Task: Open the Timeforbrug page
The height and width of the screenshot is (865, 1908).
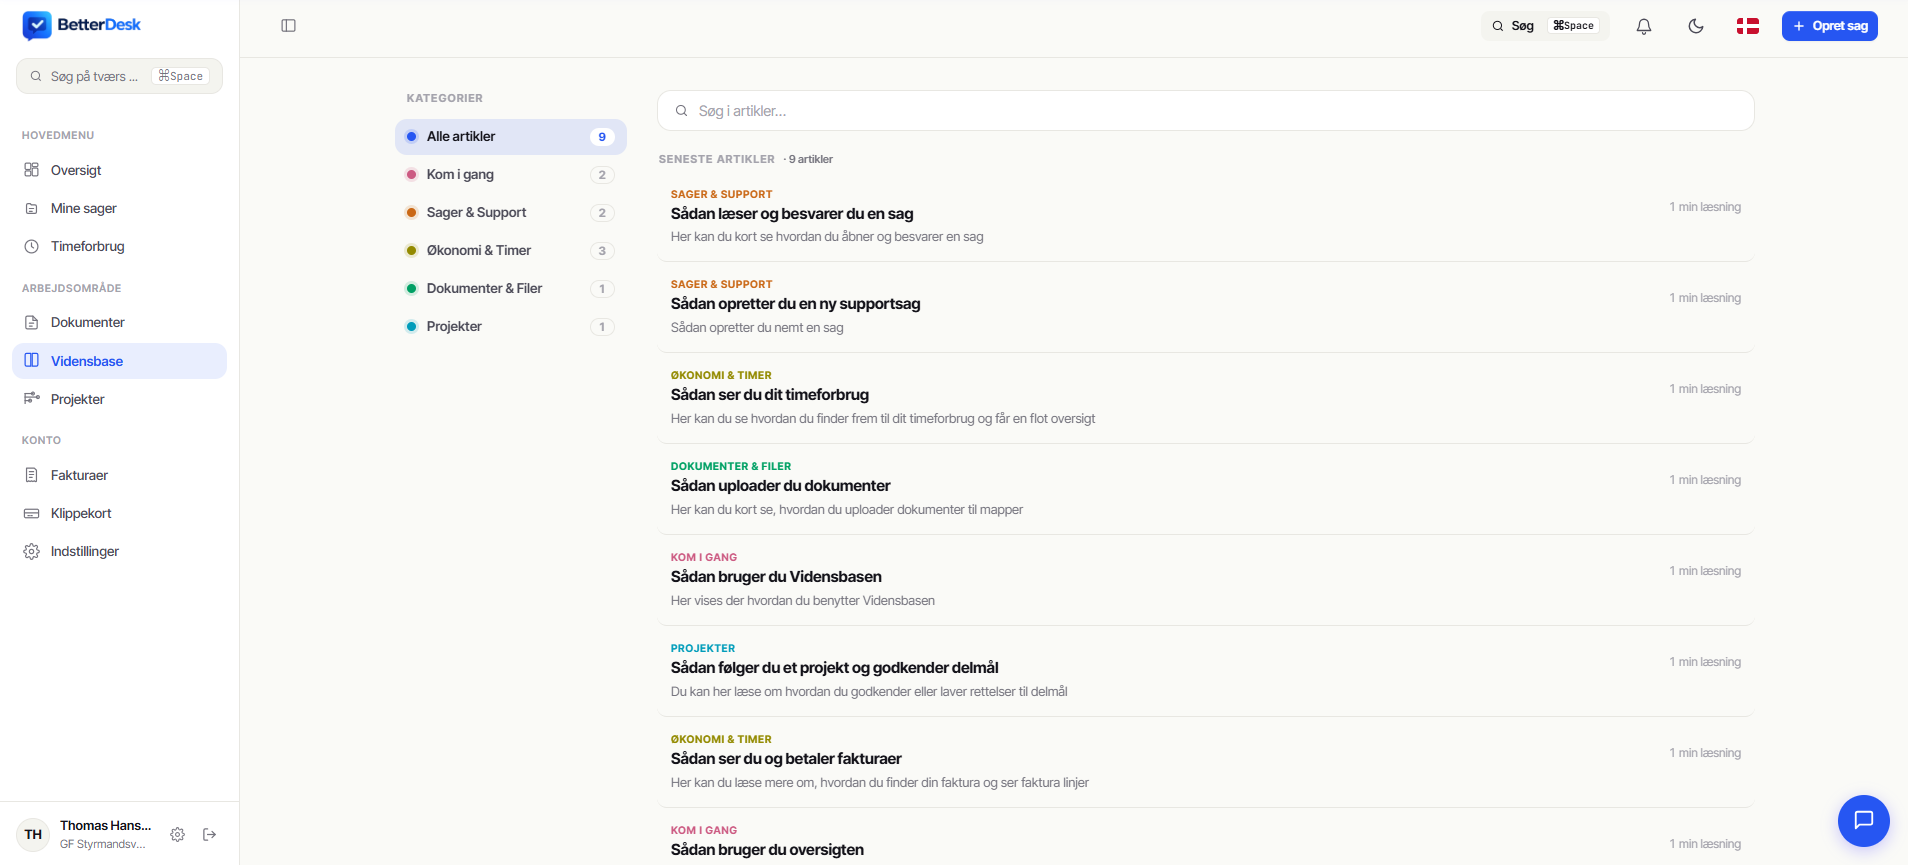Action: [119, 246]
